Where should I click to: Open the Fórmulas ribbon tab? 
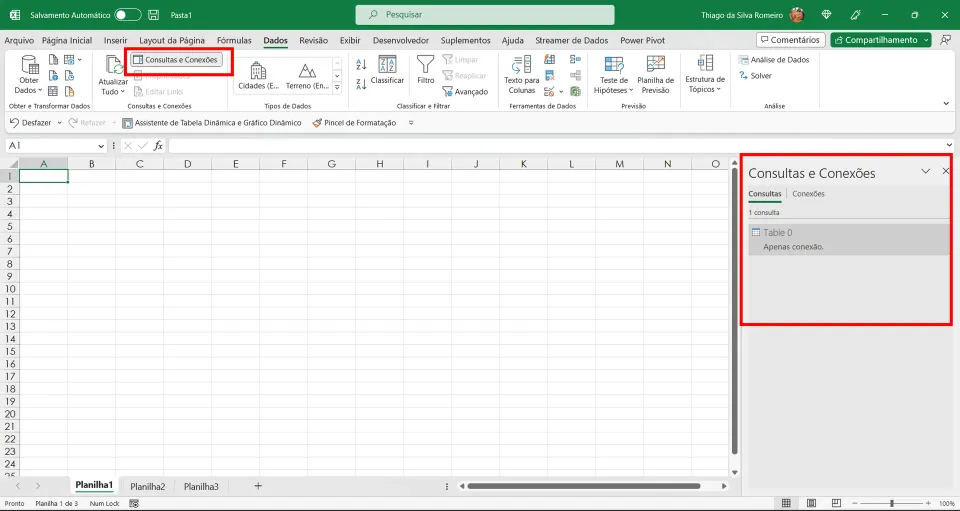234,40
